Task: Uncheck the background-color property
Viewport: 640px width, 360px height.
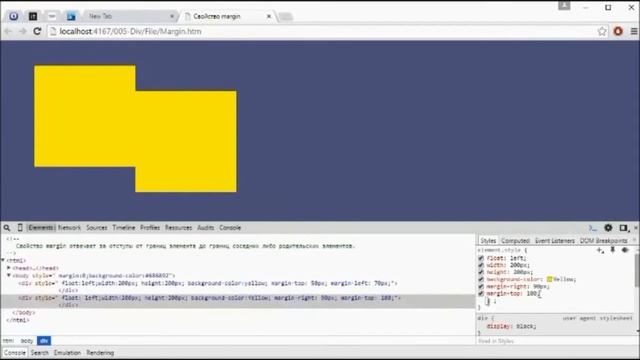Action: pos(481,279)
